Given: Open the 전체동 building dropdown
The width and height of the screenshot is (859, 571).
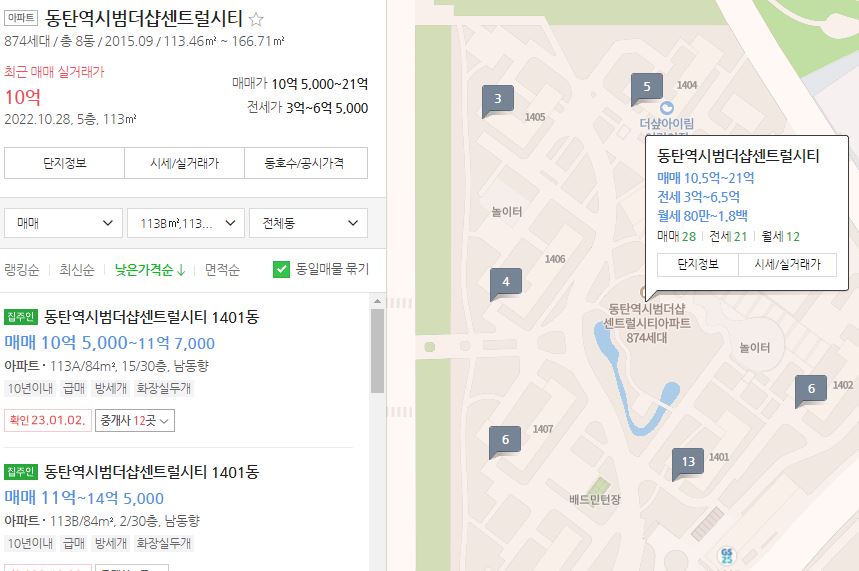Looking at the screenshot, I should pos(308,223).
